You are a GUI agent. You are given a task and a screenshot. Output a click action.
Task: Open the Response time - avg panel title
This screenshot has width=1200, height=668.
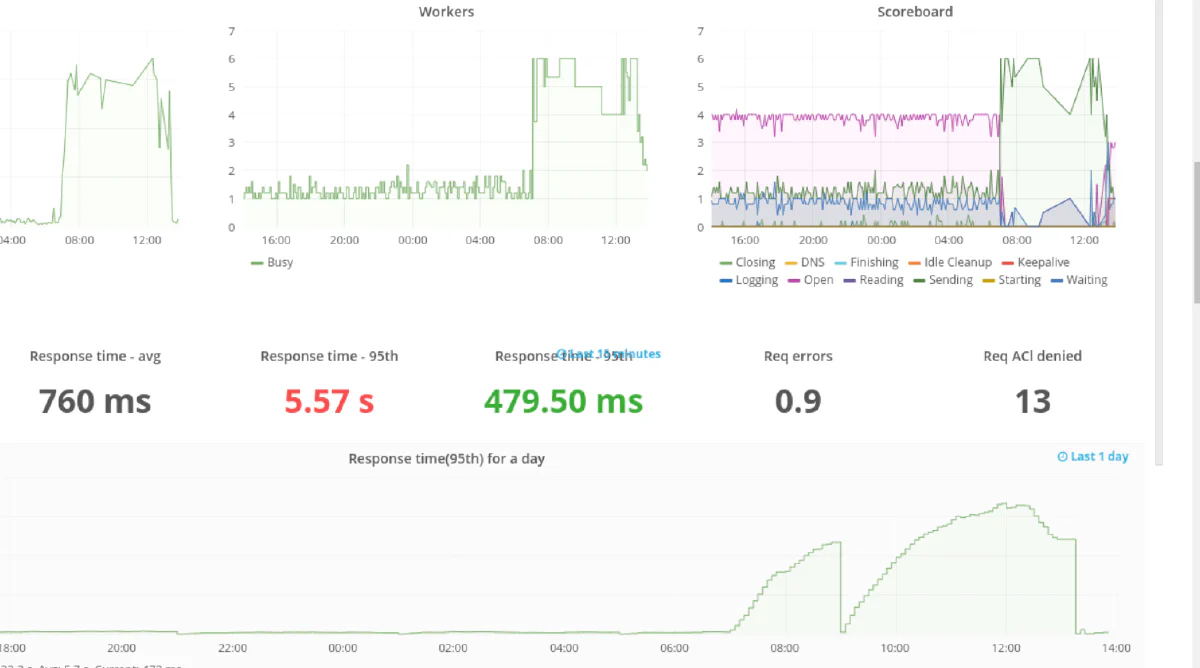95,356
